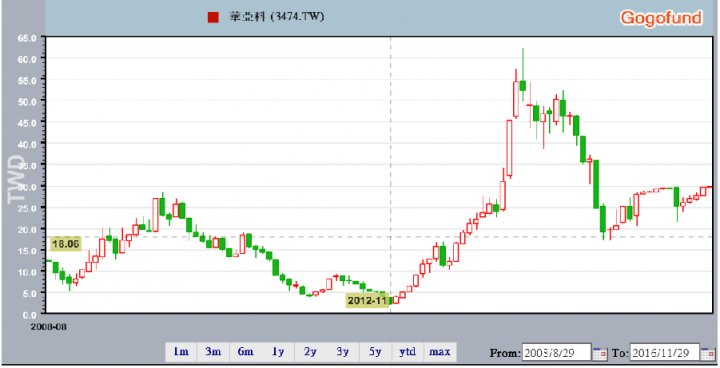Click the 50.0 y-axis label
720x368 pixels.
(27, 102)
